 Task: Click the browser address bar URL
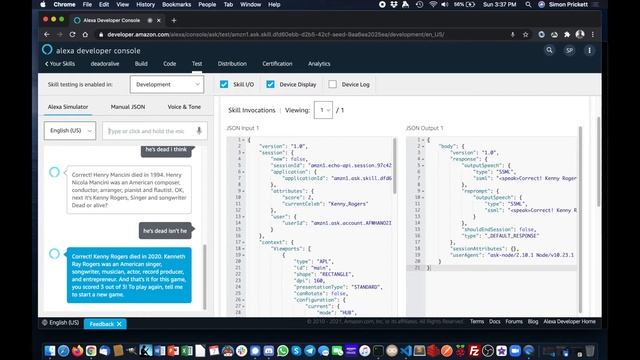tap(276, 35)
